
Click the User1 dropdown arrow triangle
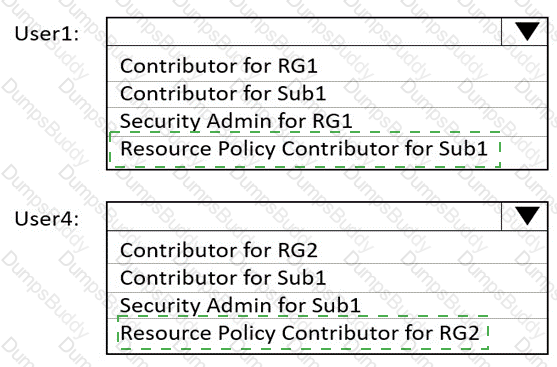(x=527, y=32)
